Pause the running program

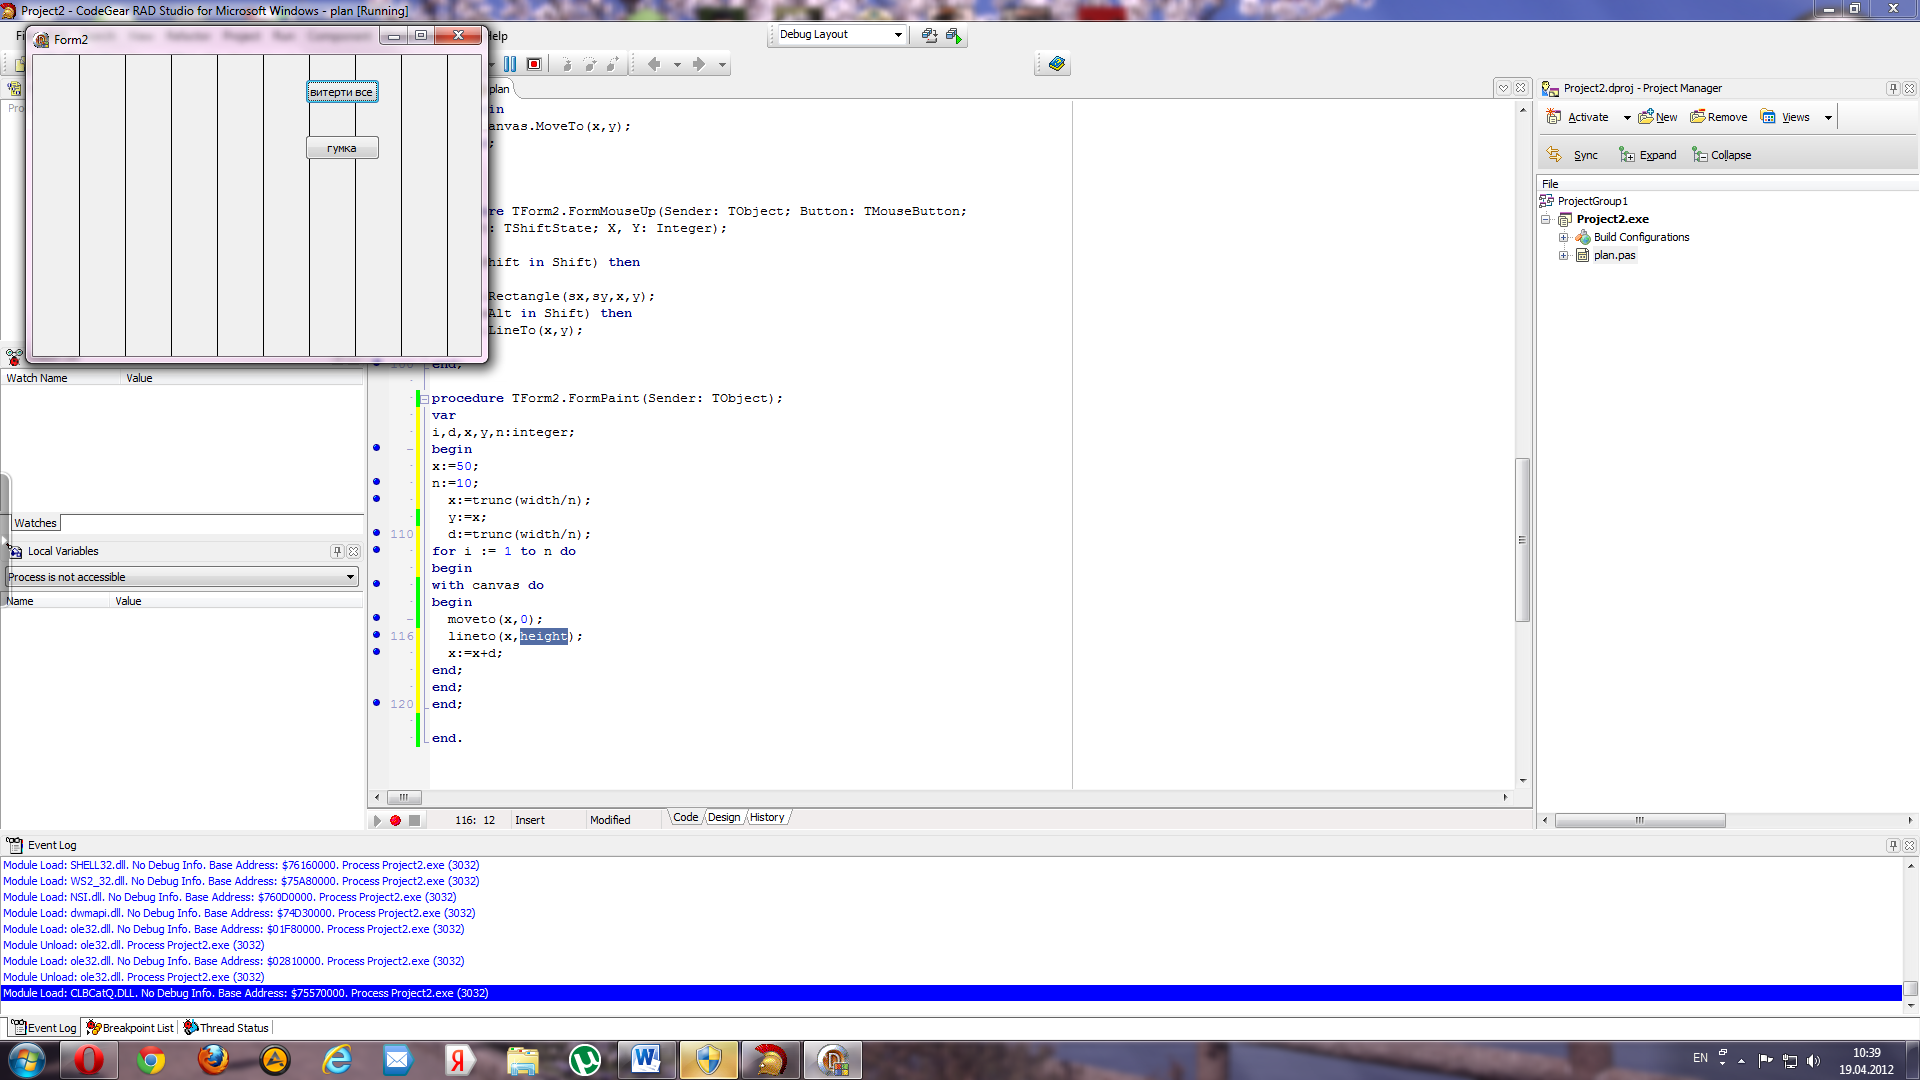[510, 64]
